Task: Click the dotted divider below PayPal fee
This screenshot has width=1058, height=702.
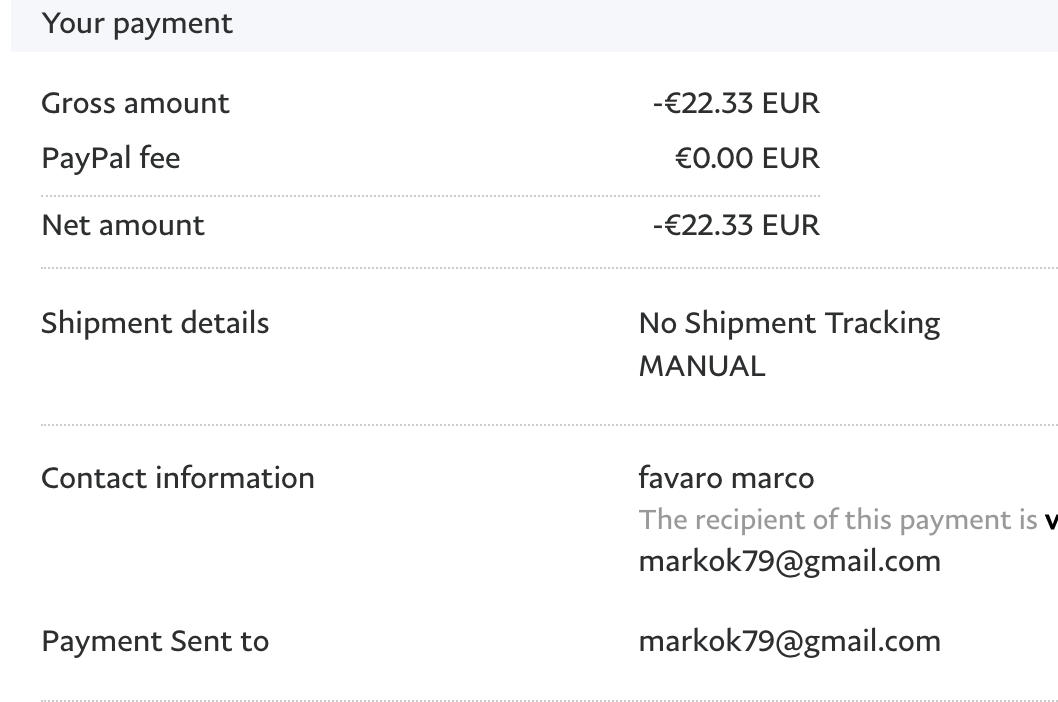Action: [430, 195]
